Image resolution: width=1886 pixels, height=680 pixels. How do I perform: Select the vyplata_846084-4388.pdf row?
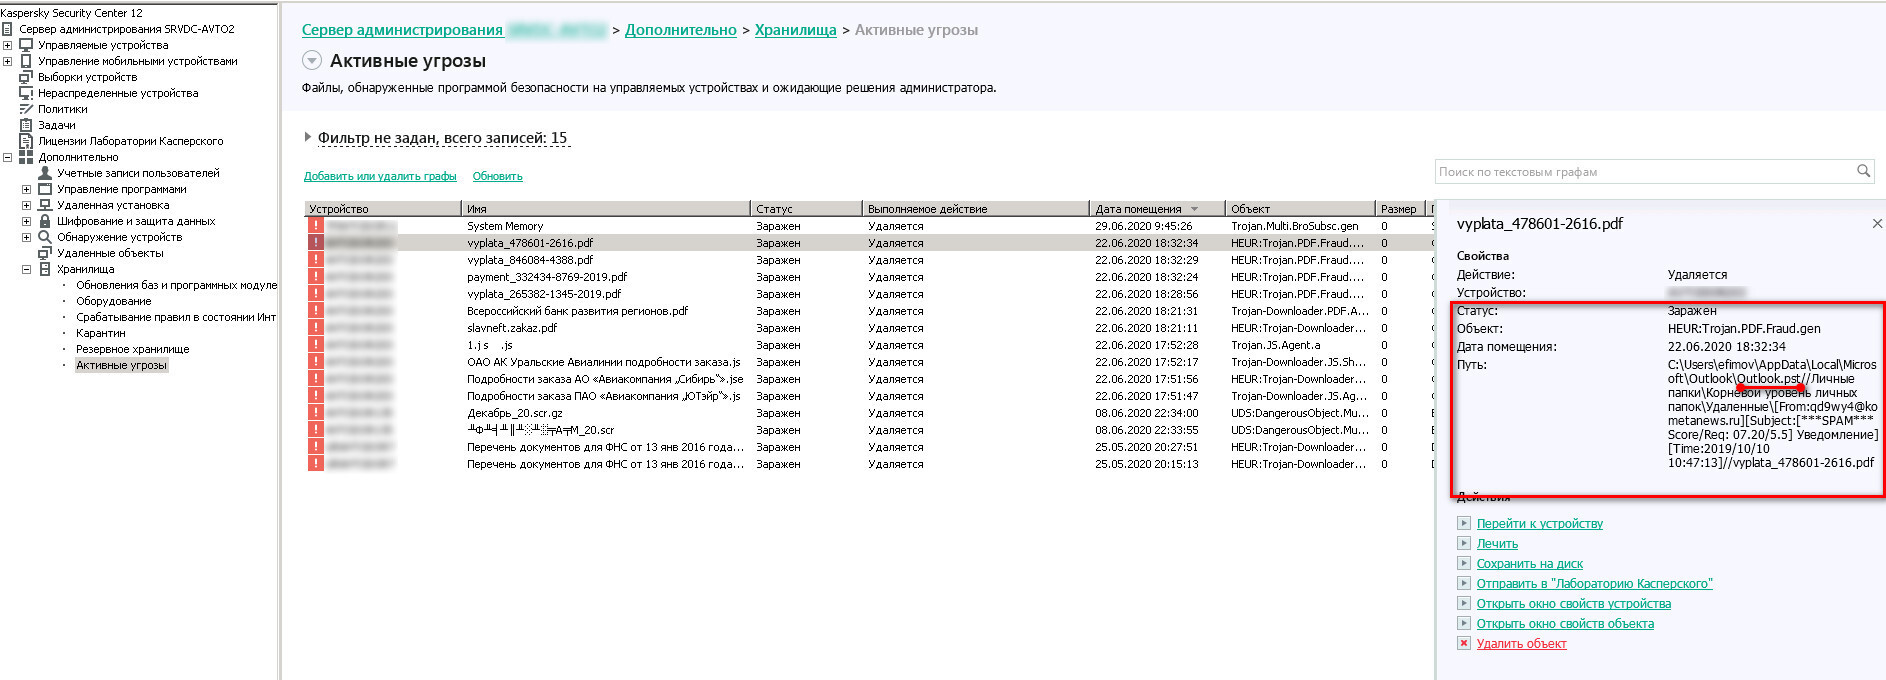(x=868, y=260)
